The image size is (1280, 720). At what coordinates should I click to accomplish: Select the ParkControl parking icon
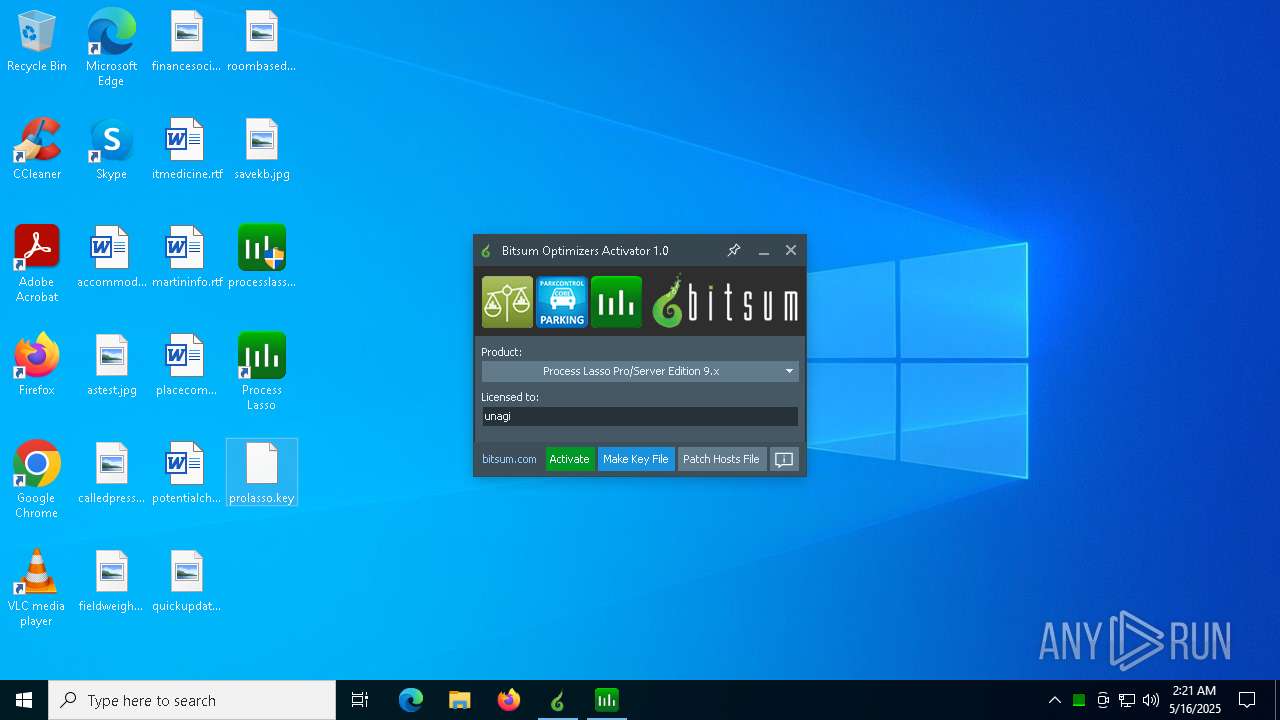point(562,302)
